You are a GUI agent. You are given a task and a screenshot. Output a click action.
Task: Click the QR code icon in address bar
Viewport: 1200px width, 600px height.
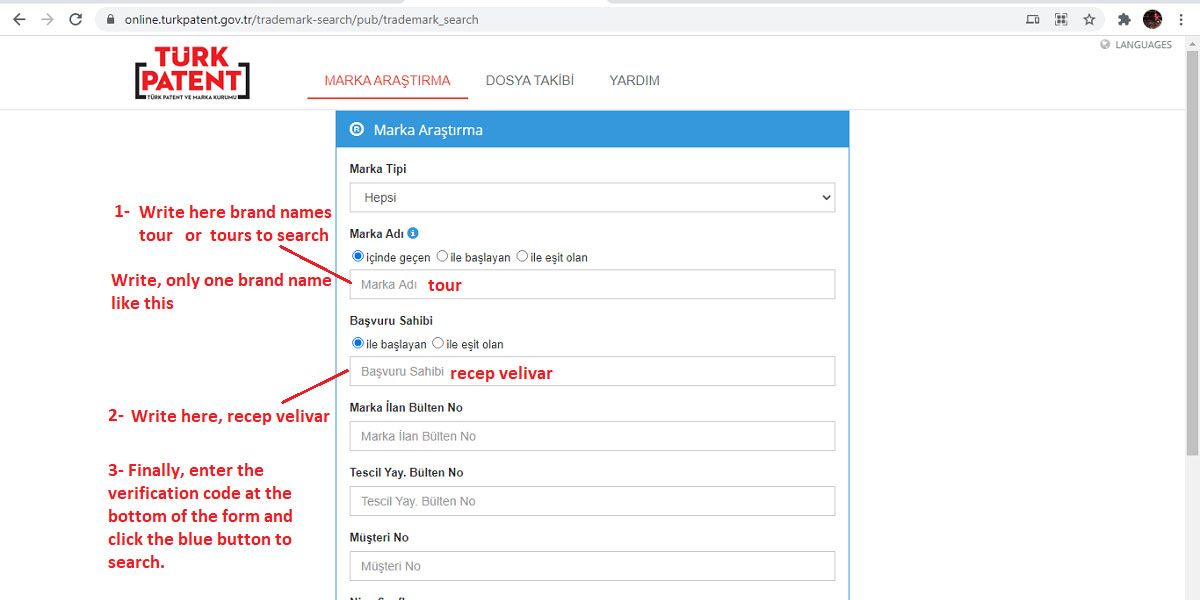point(1061,19)
